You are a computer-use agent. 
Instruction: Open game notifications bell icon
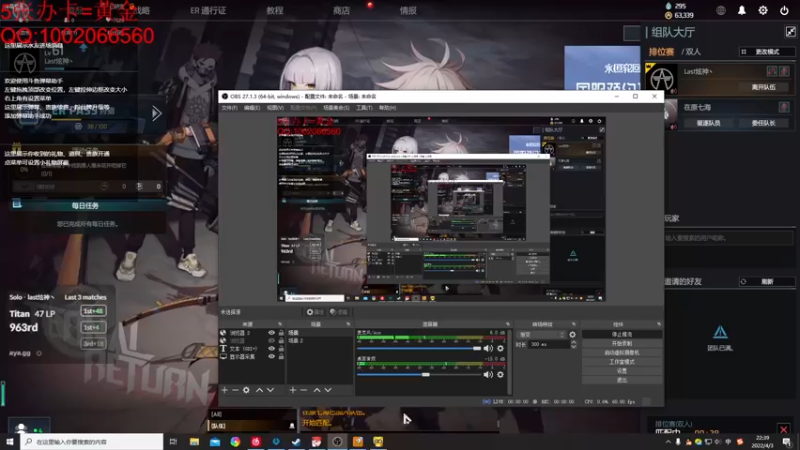click(742, 10)
